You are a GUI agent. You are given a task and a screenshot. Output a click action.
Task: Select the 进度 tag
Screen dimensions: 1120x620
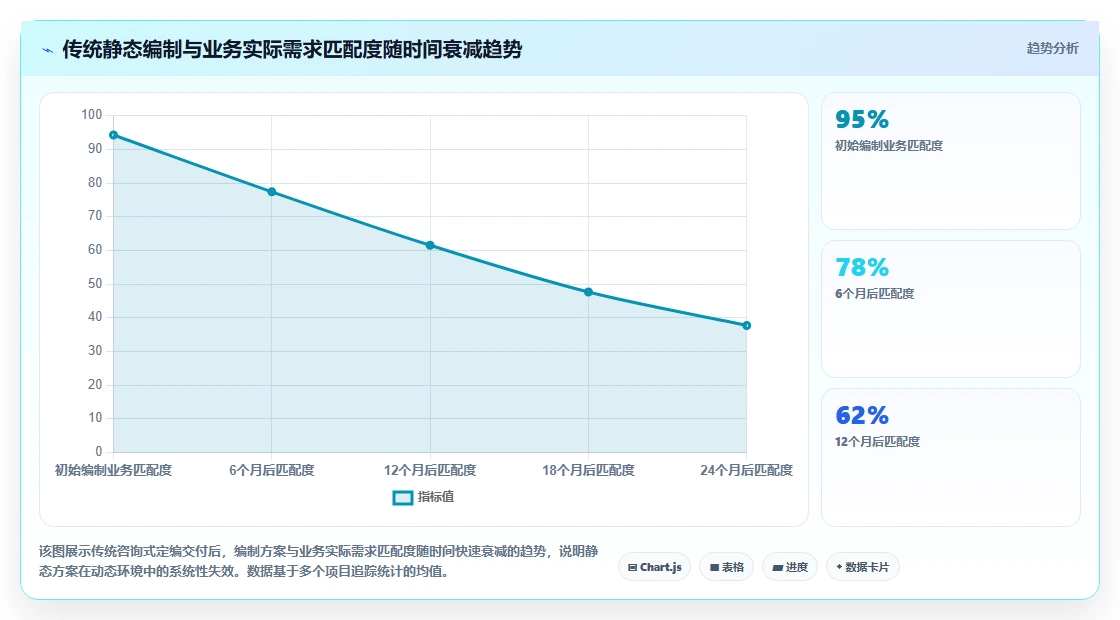[x=790, y=567]
